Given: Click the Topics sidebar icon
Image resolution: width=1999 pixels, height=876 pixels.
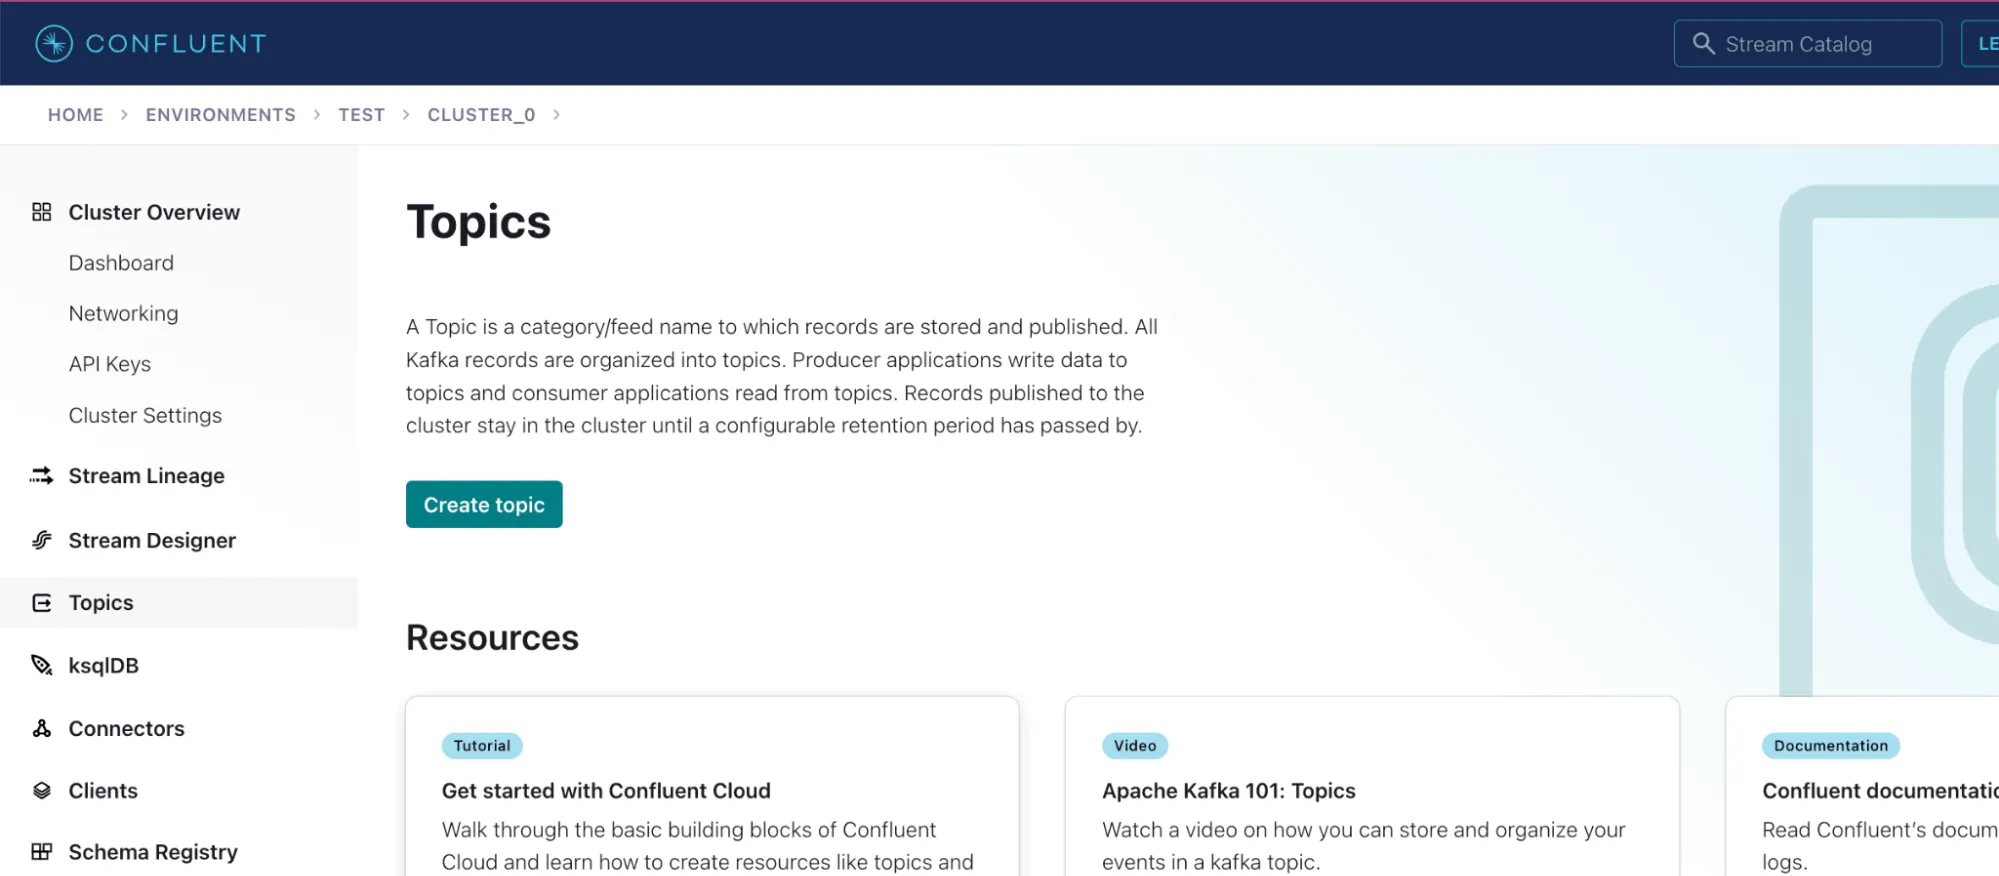Looking at the screenshot, I should click(x=41, y=603).
